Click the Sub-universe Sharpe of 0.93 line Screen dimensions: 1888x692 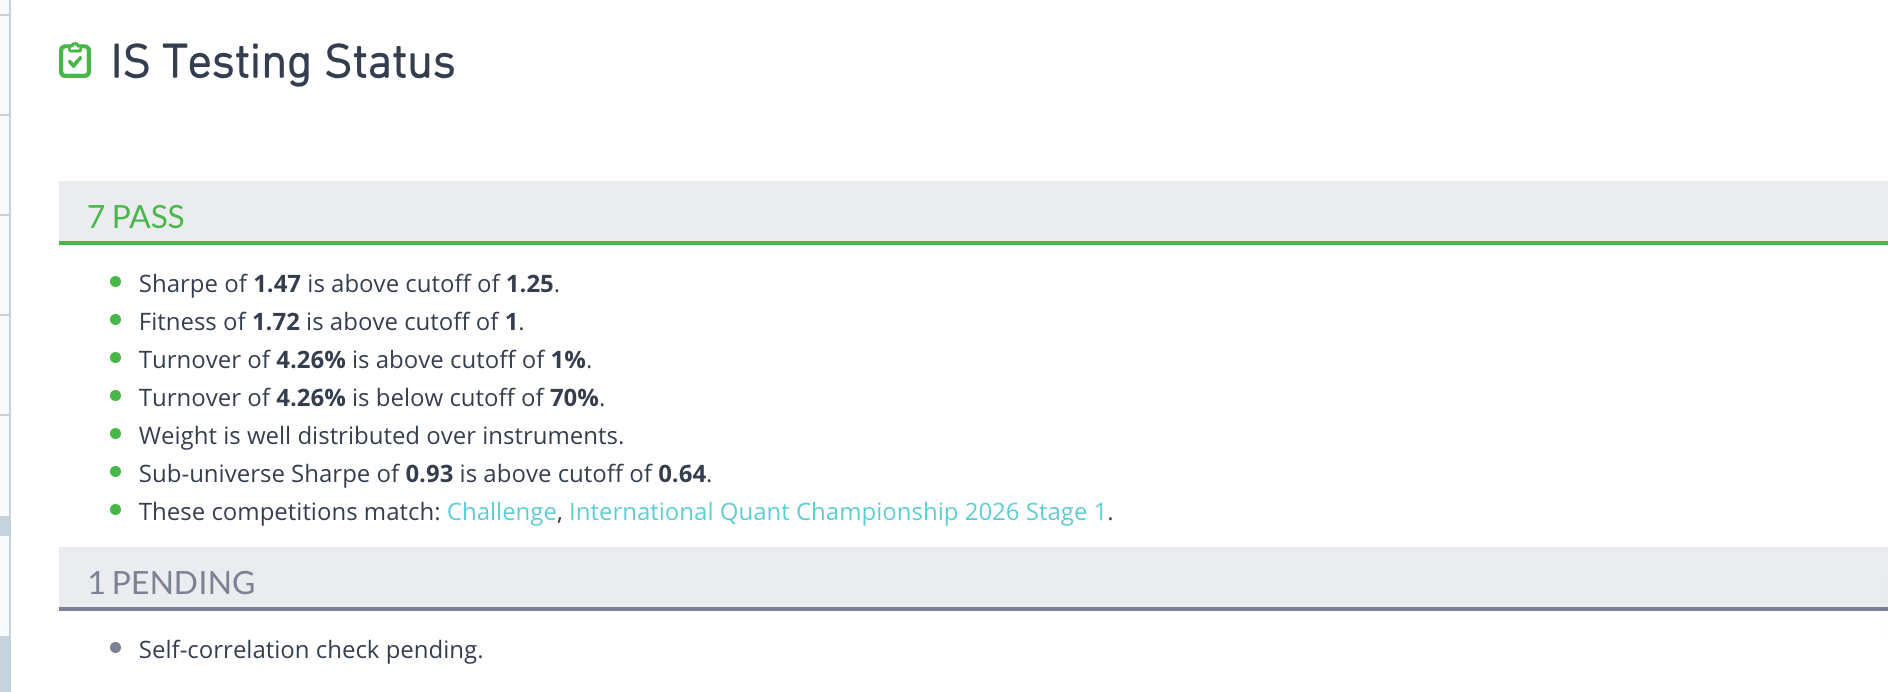(x=425, y=474)
